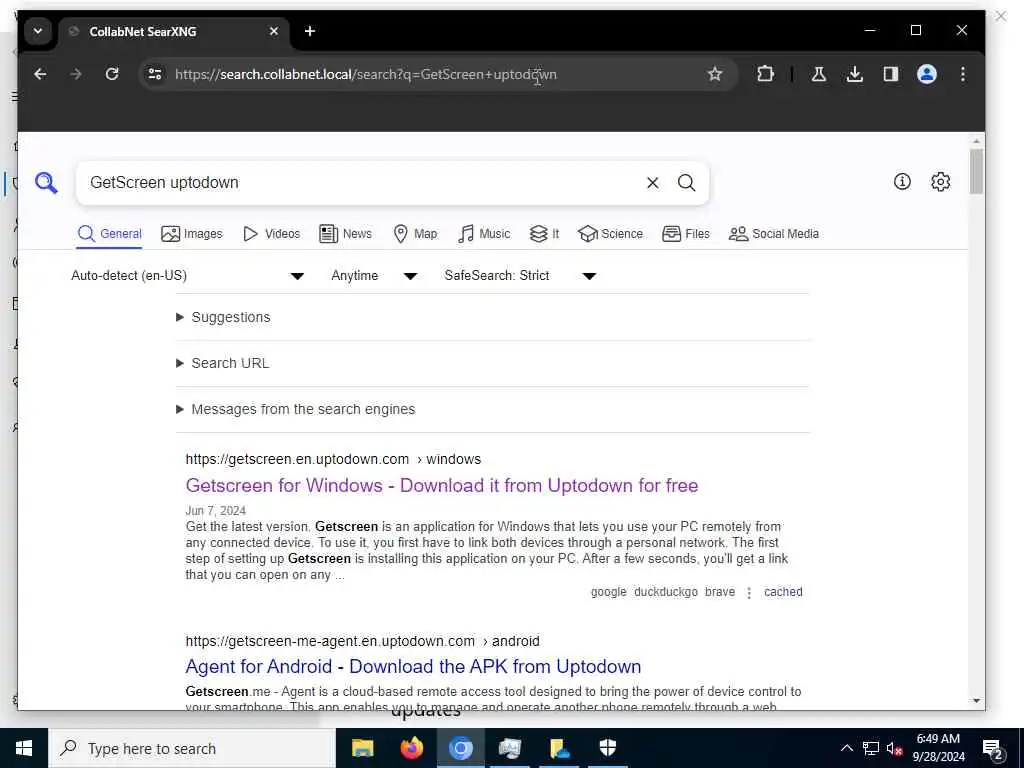Switch to the News search tab
1024x768 pixels.
pos(345,234)
